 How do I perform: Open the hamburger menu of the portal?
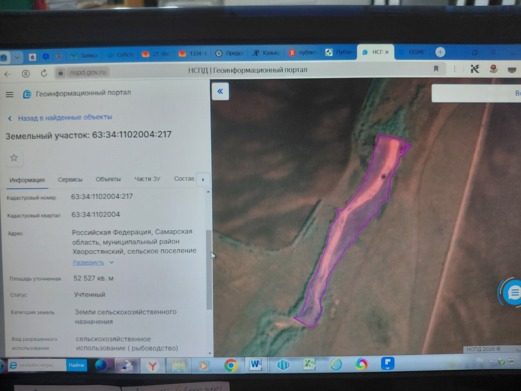(9, 95)
